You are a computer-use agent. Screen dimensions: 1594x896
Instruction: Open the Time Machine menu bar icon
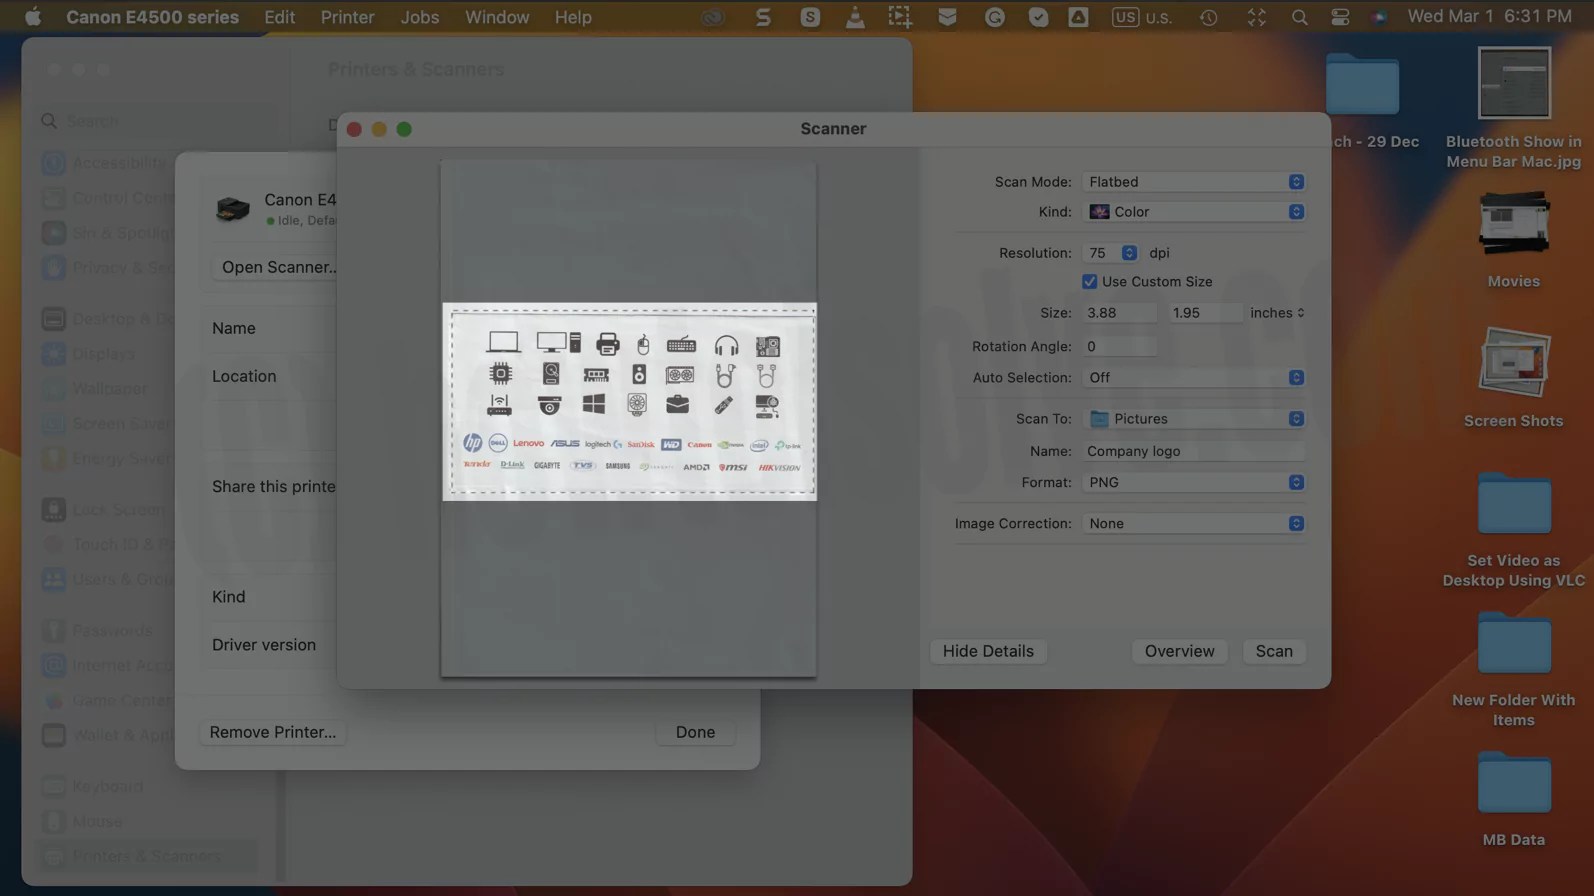click(1209, 17)
